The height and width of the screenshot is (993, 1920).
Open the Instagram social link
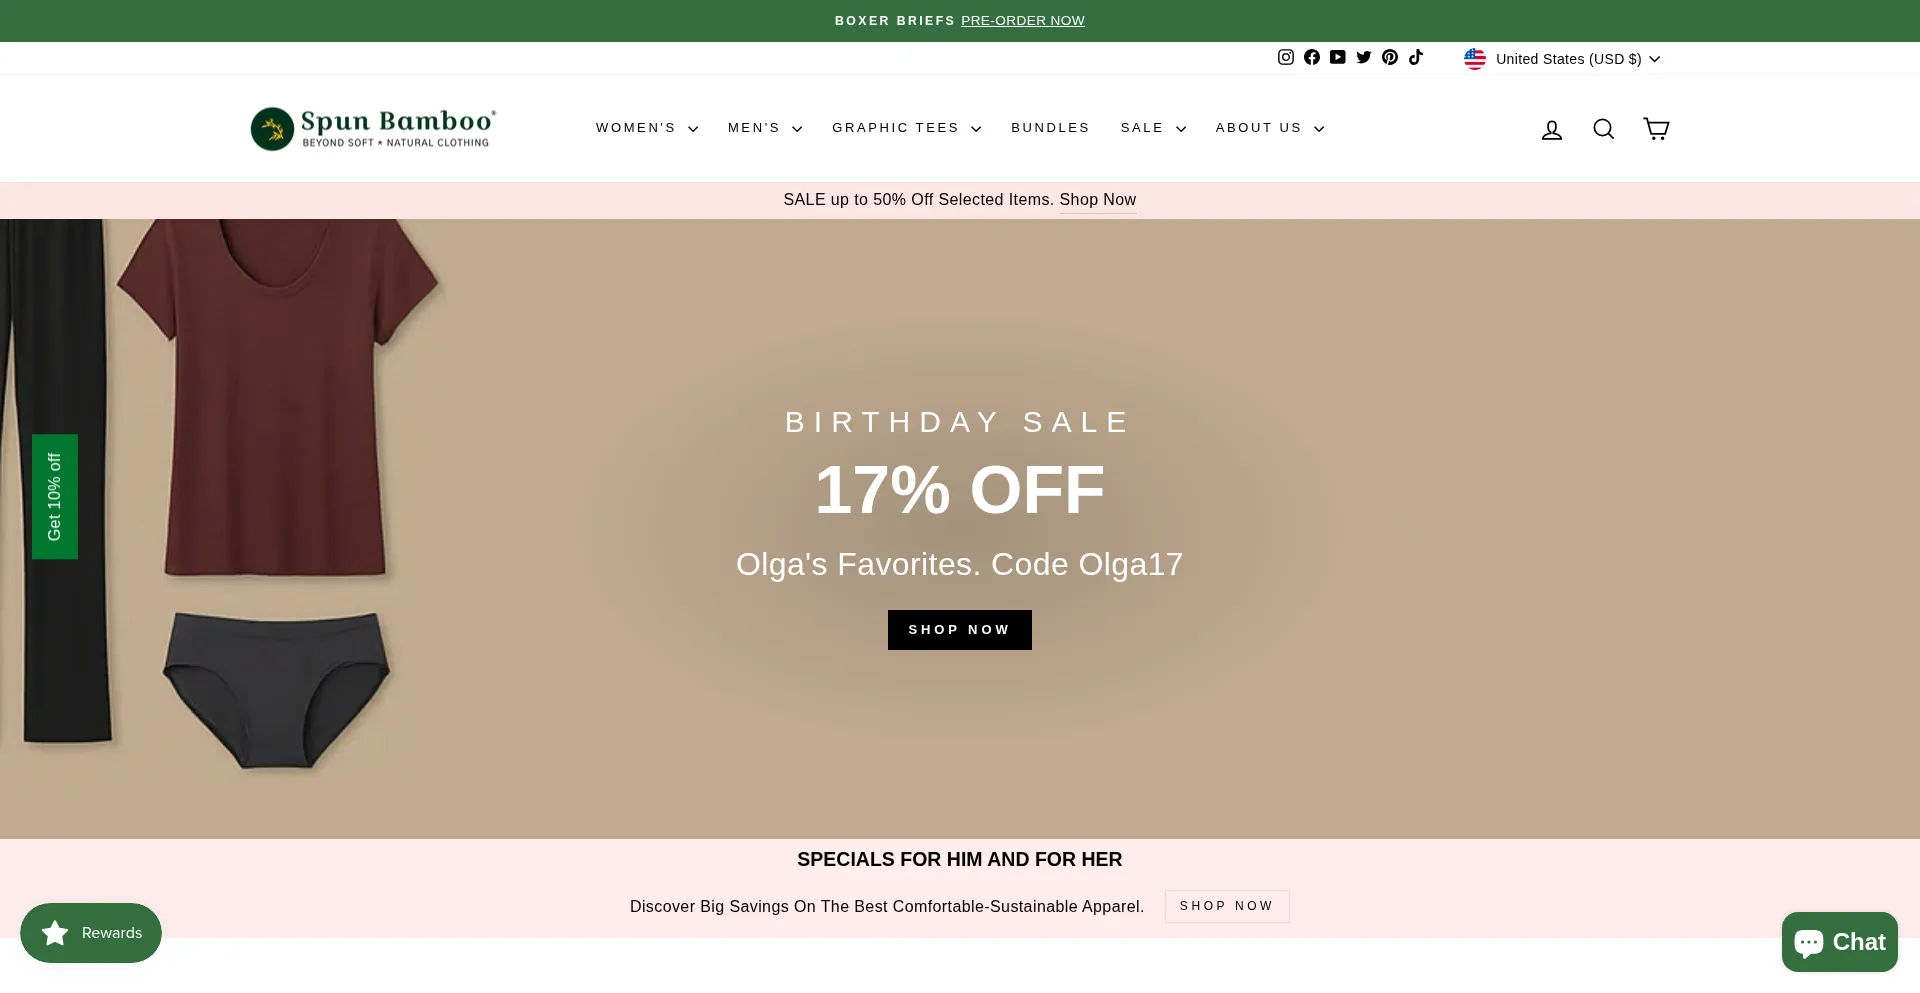[x=1286, y=58]
